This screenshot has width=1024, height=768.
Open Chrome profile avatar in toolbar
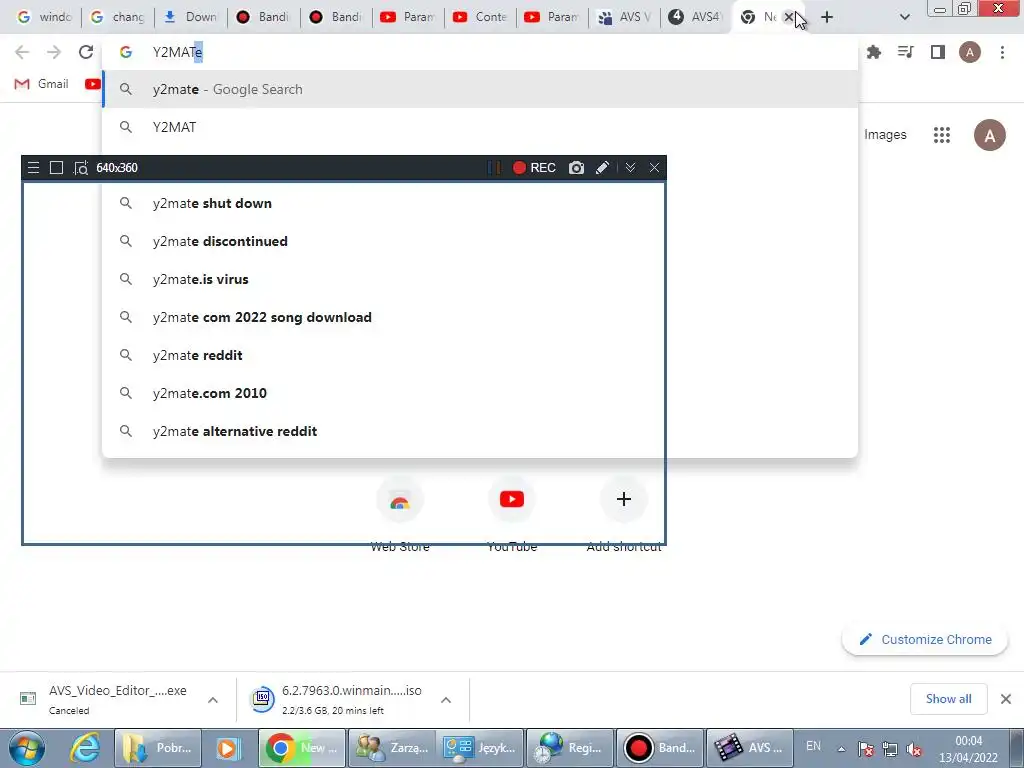click(x=970, y=52)
